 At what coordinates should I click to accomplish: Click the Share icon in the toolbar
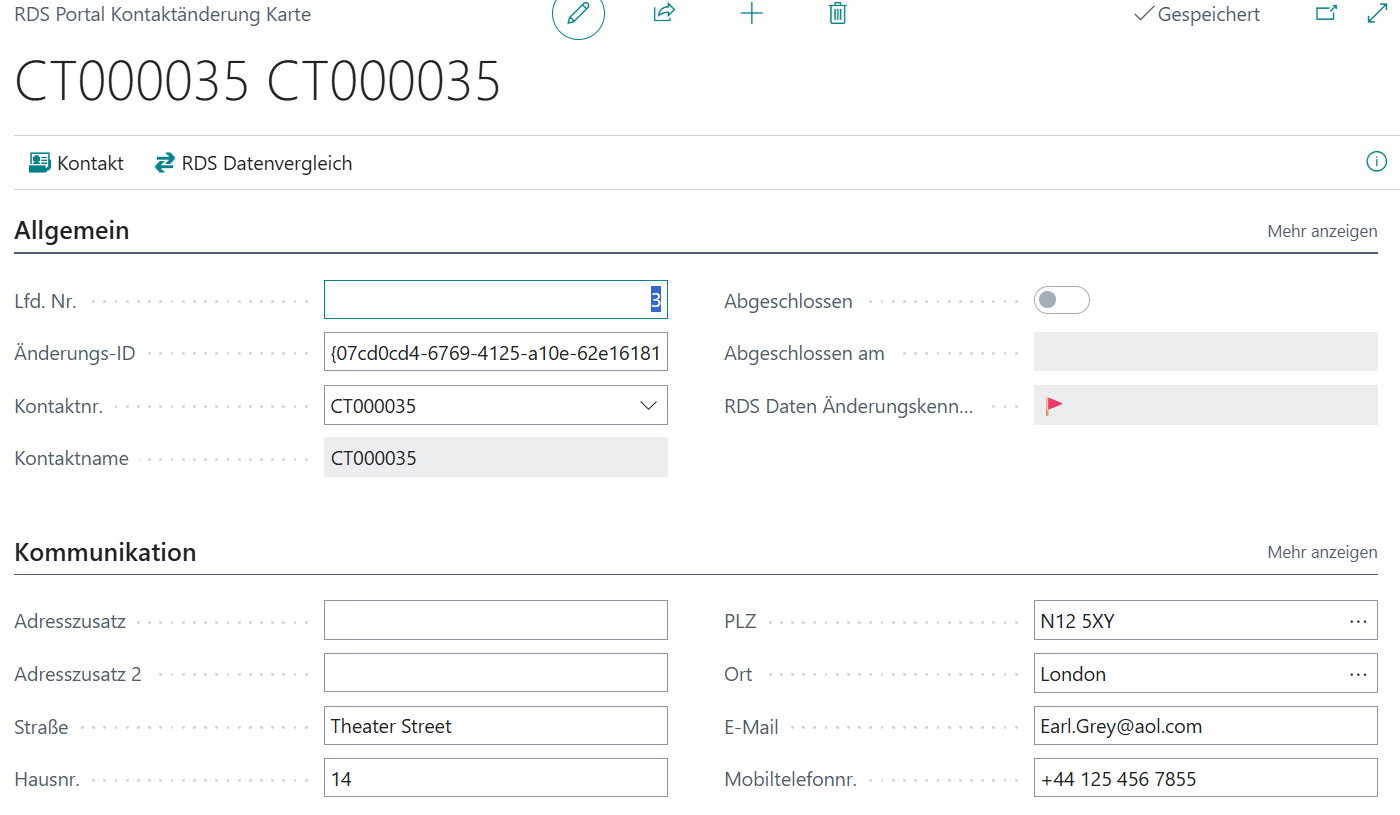coord(663,15)
